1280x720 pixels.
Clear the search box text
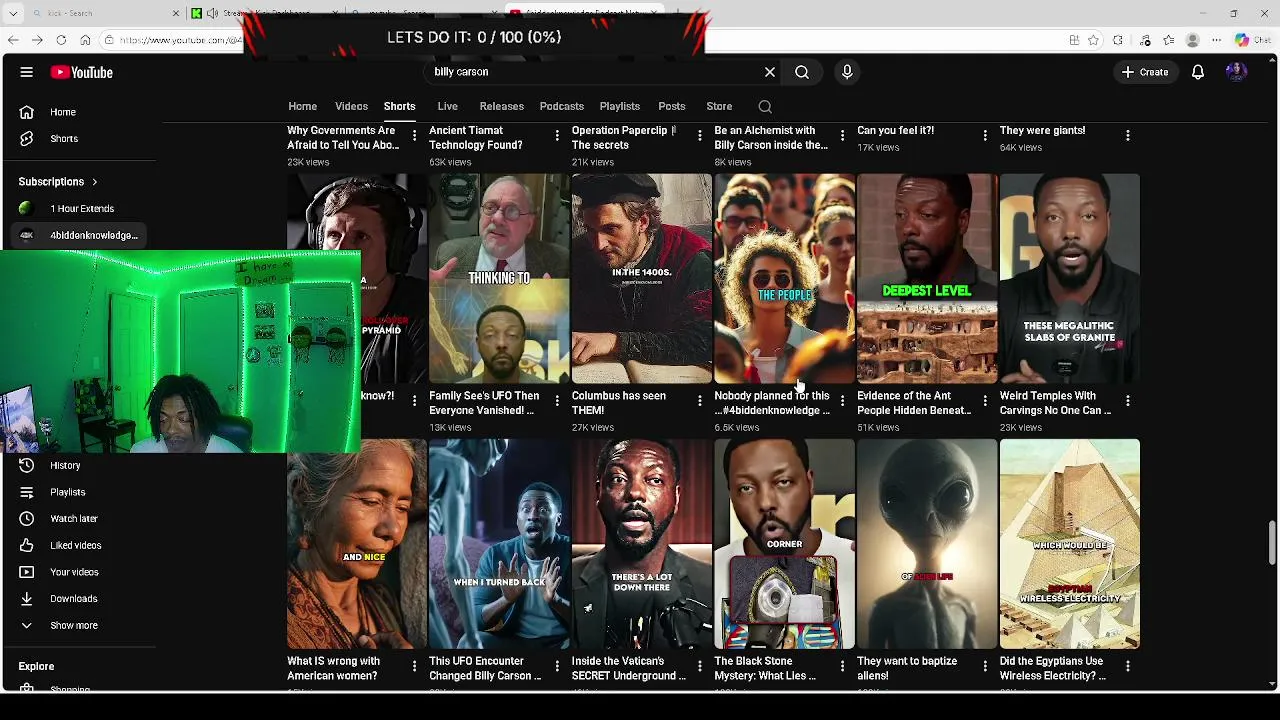click(x=770, y=72)
